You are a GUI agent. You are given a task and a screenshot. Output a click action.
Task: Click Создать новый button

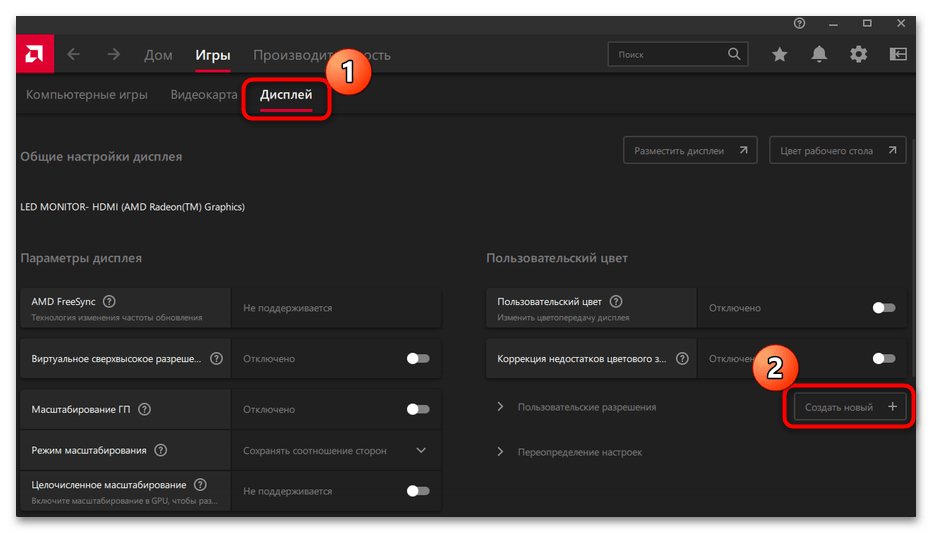pyautogui.click(x=850, y=407)
